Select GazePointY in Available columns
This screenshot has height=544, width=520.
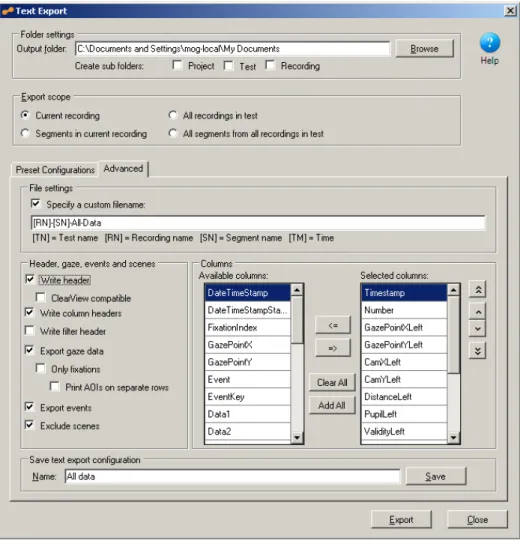point(248,362)
